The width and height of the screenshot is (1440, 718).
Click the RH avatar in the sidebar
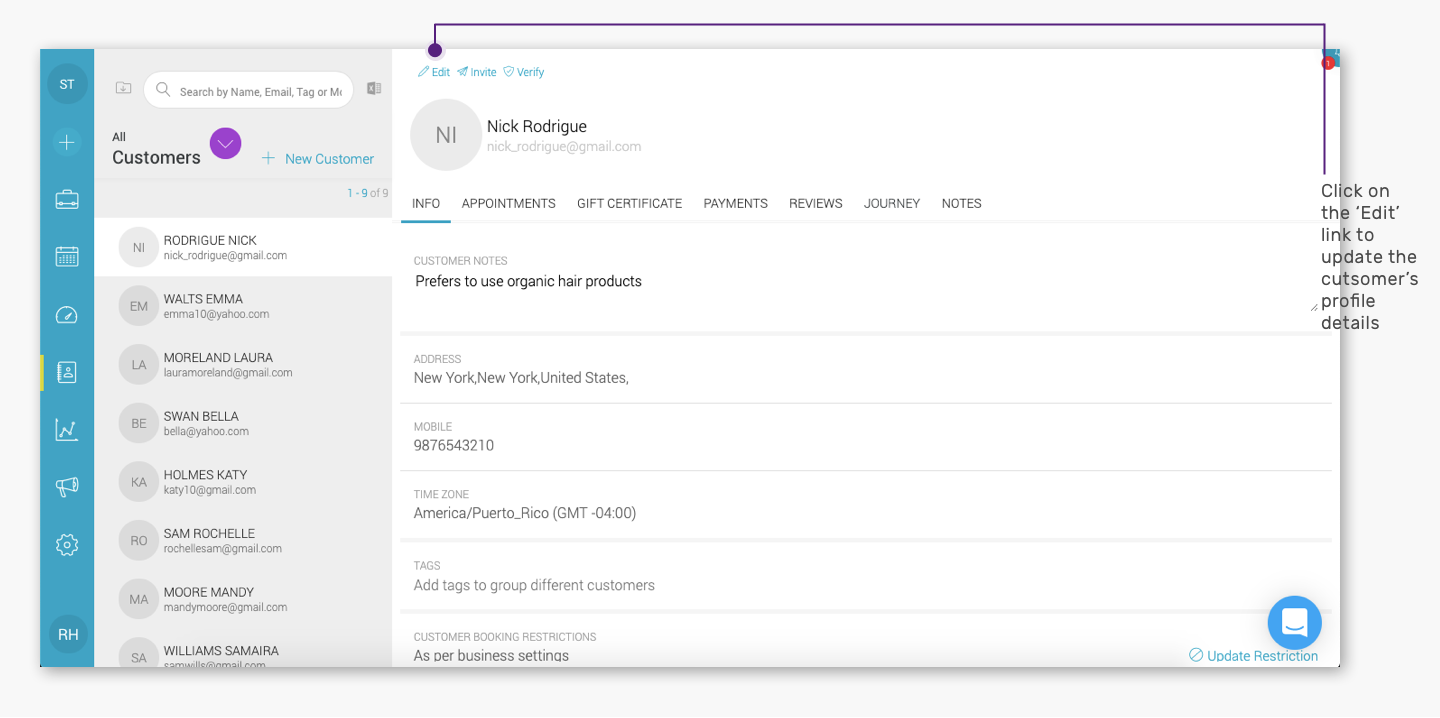click(x=68, y=634)
